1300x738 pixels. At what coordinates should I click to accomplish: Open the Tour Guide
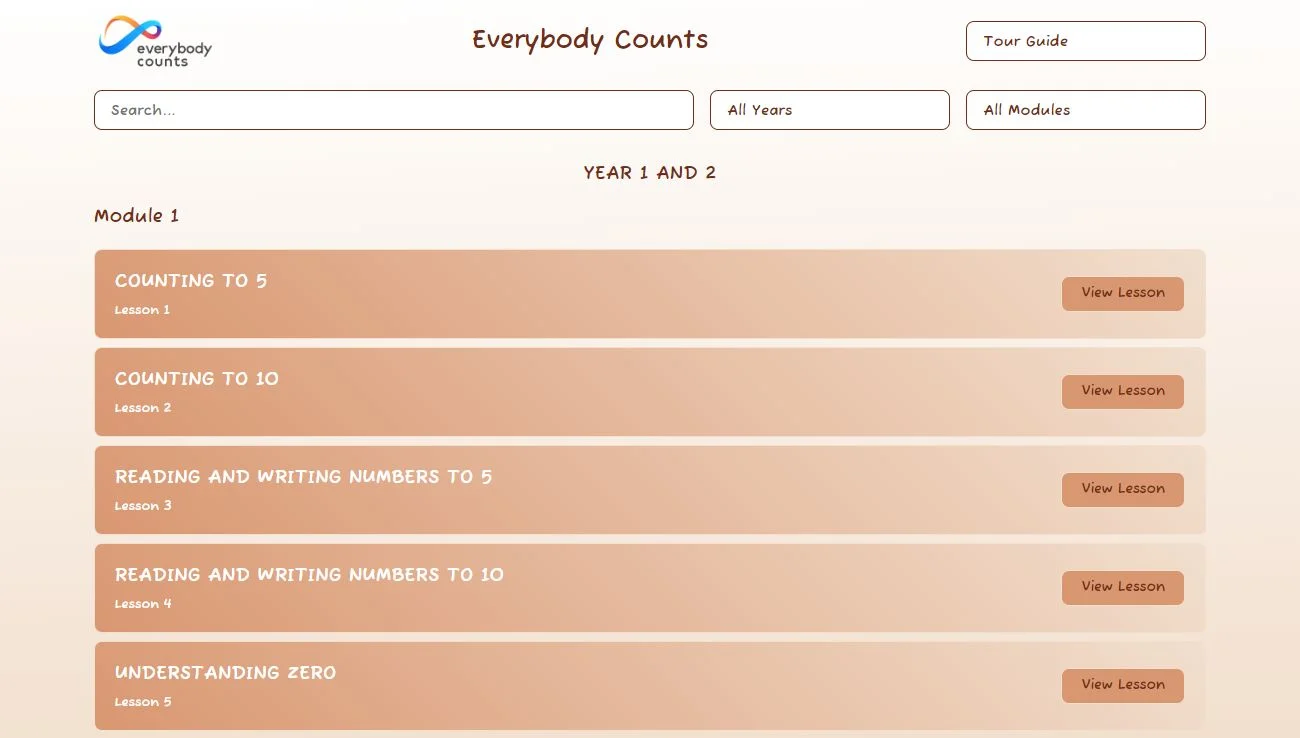point(1085,41)
